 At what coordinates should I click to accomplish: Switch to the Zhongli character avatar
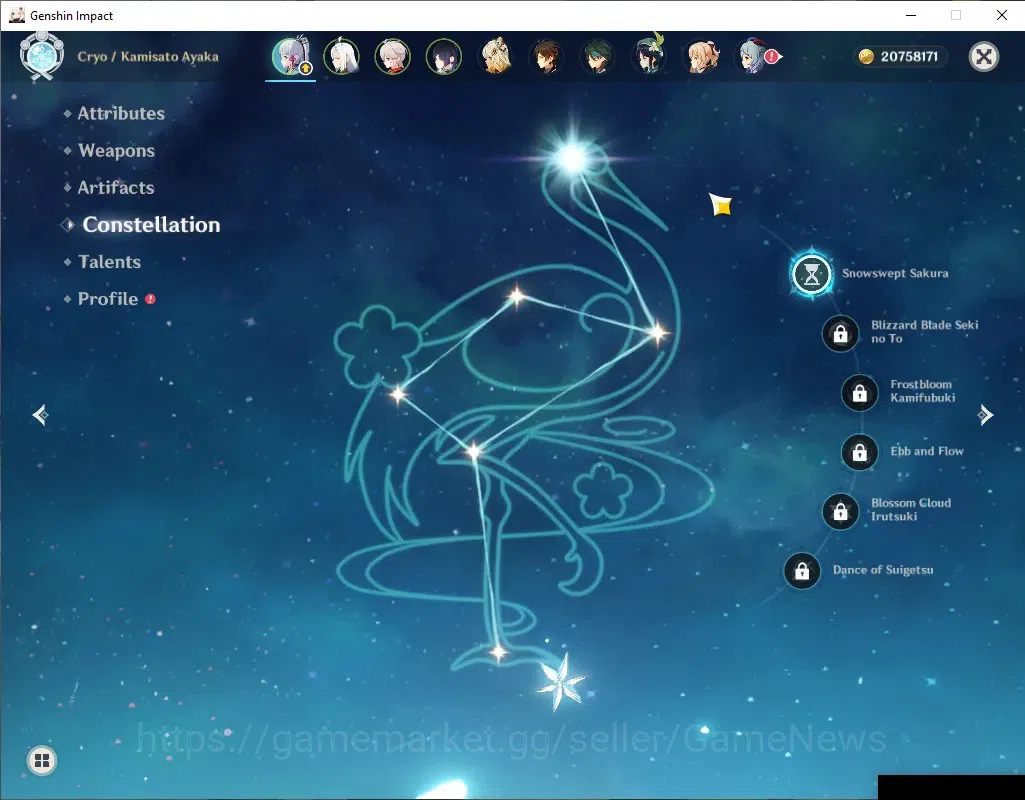click(x=546, y=56)
